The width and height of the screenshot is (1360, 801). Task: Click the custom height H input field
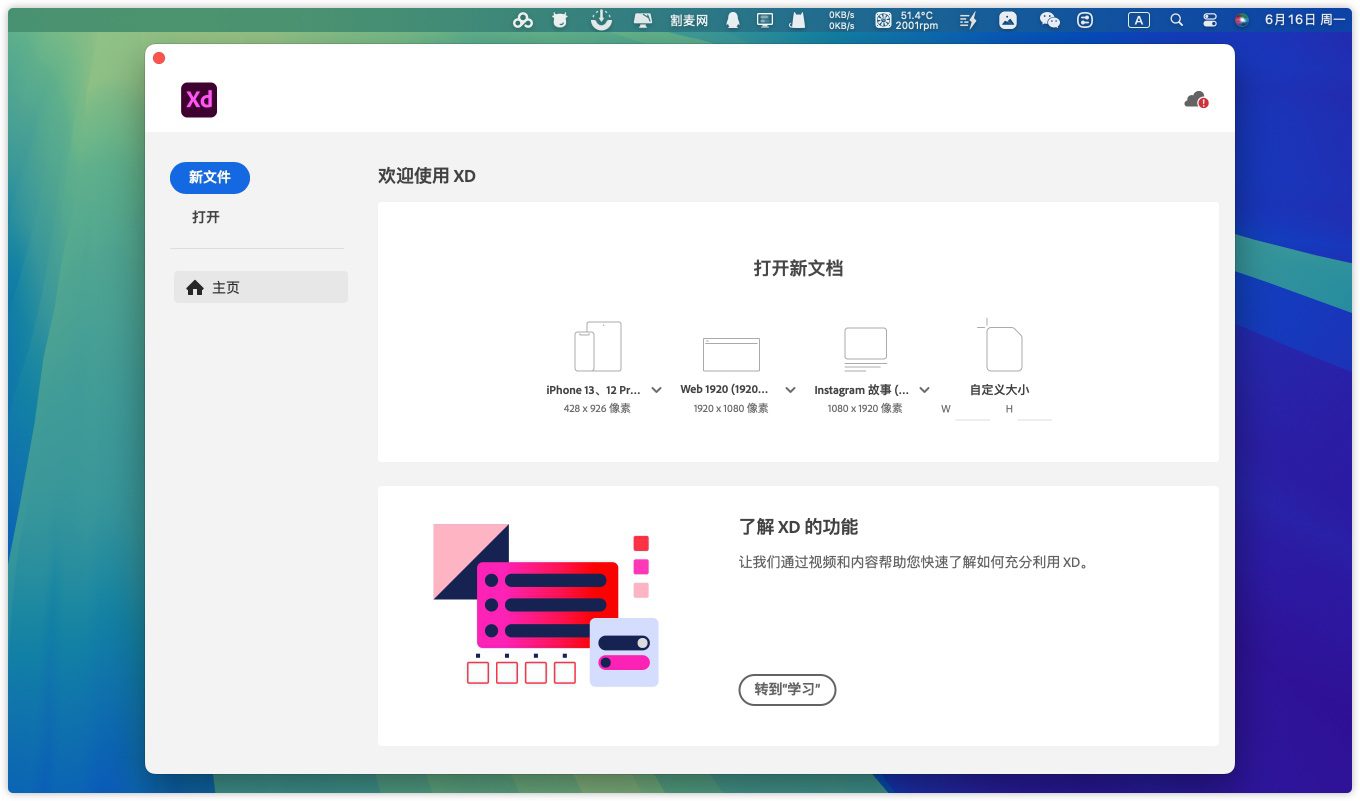[1034, 410]
